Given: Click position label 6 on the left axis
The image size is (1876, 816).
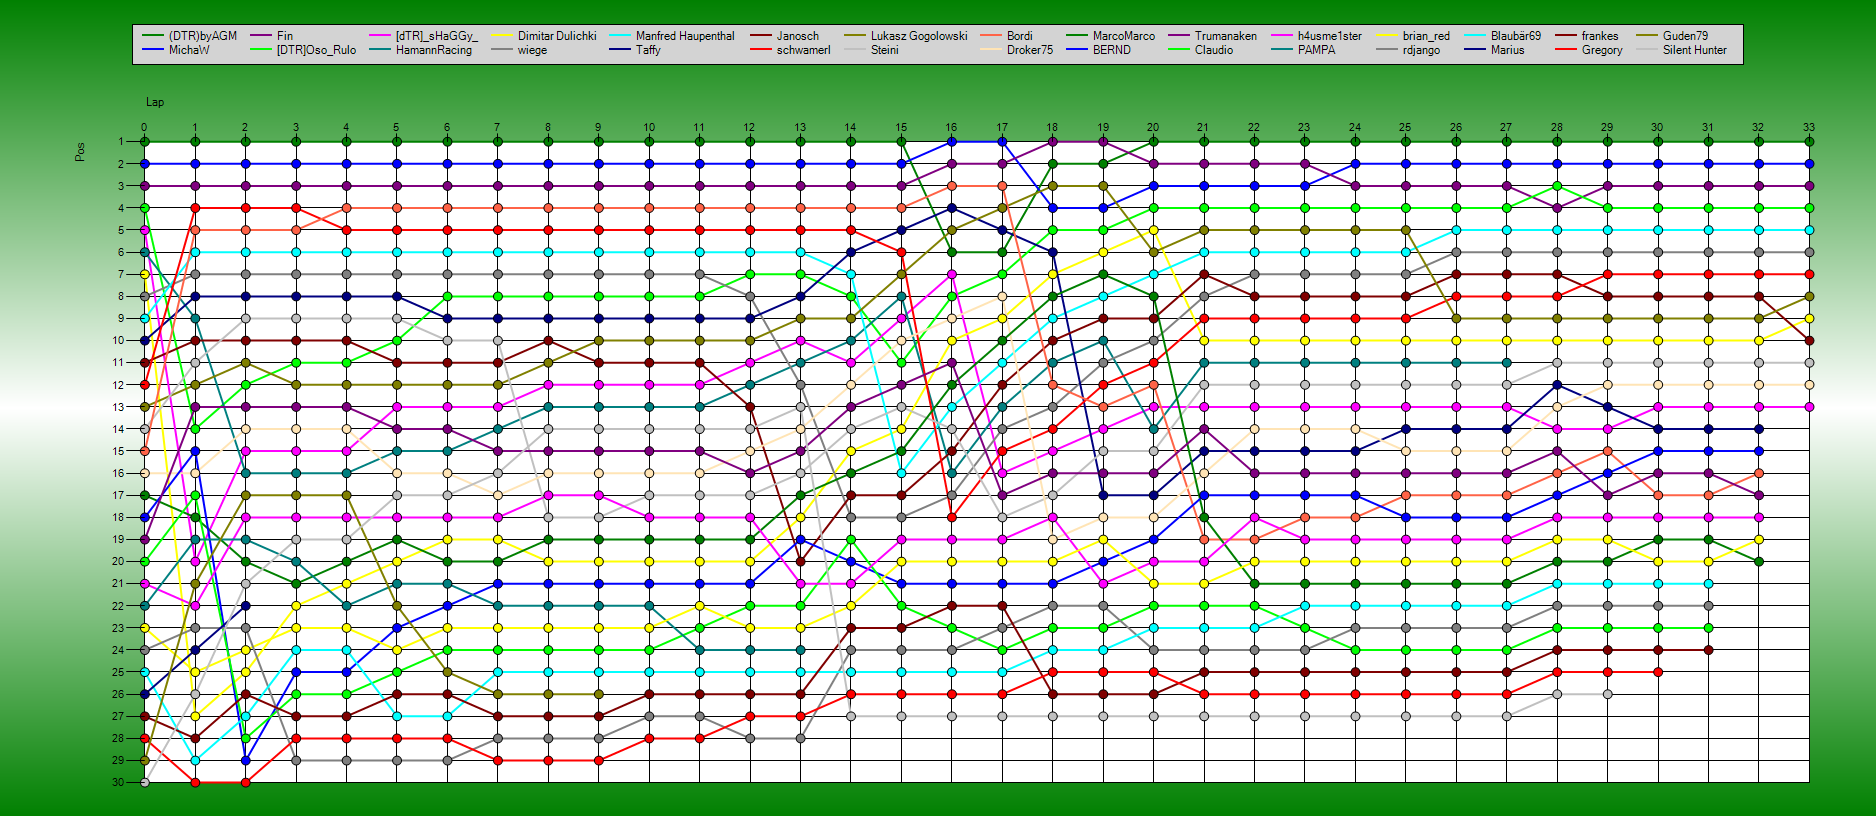Looking at the screenshot, I should click(120, 252).
